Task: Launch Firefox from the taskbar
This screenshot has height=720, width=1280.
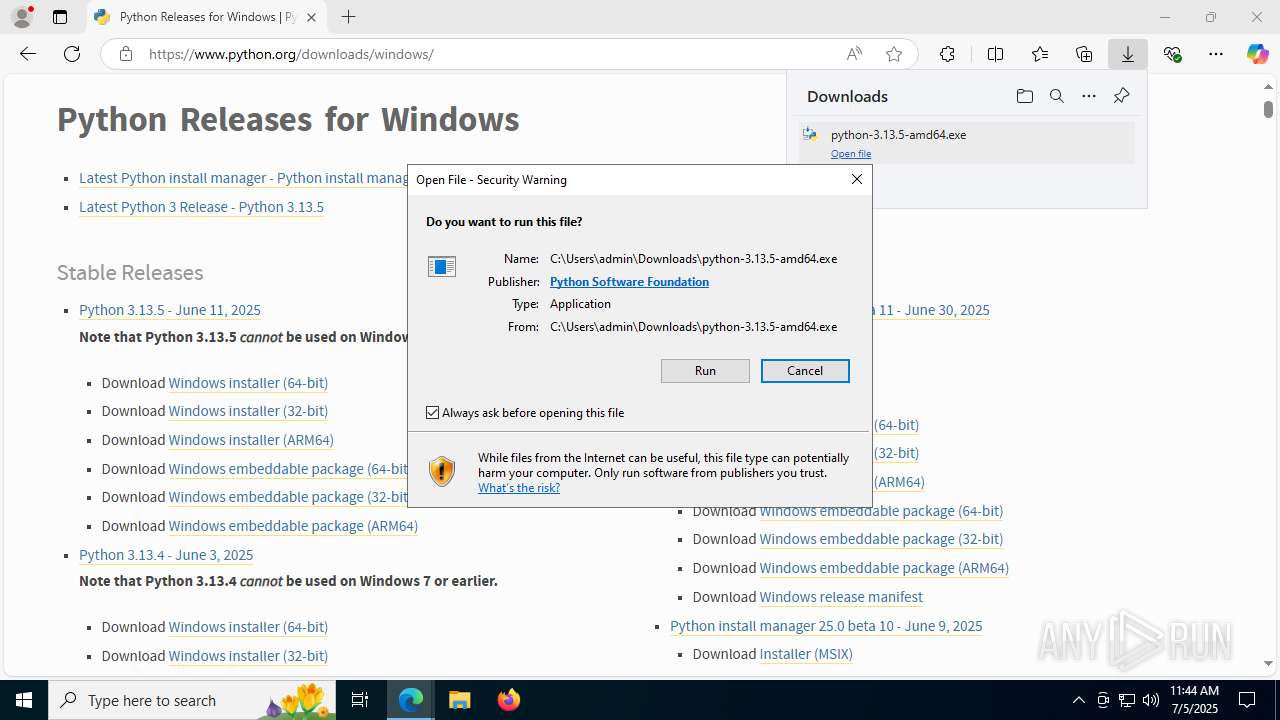Action: coord(508,700)
